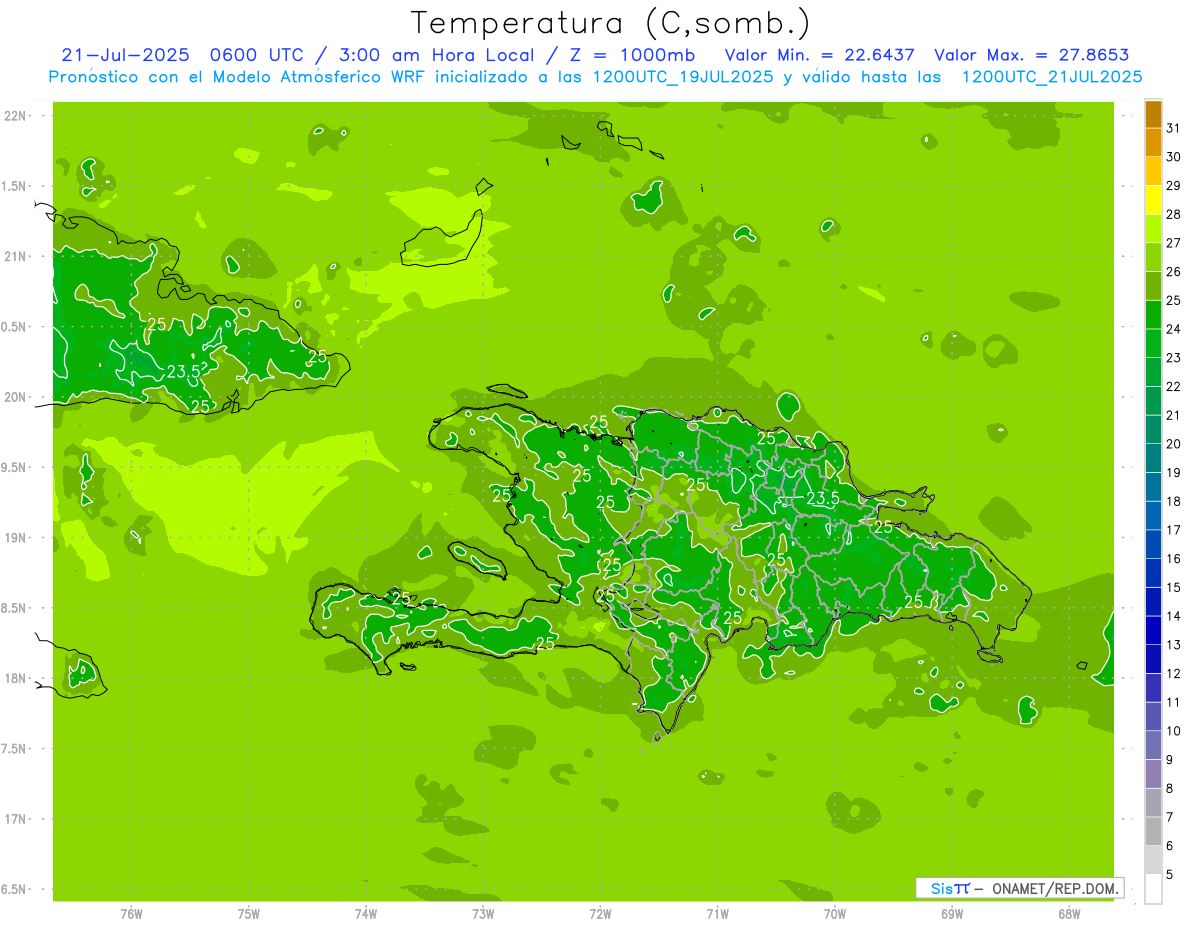The image size is (1200, 927).
Task: Click the legend value label "10"
Action: pos(1173,731)
